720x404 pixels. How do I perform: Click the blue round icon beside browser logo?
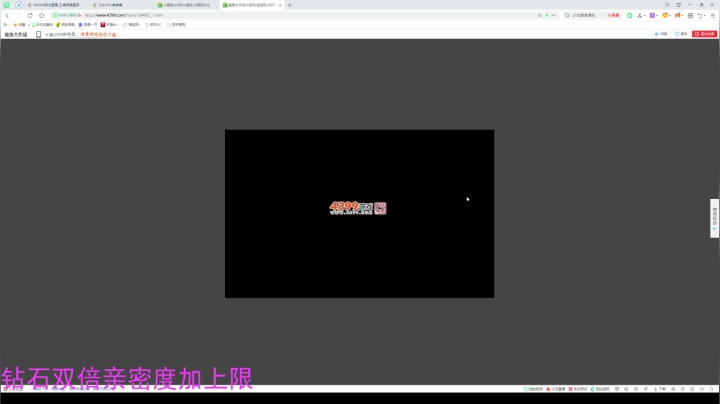pos(18,5)
